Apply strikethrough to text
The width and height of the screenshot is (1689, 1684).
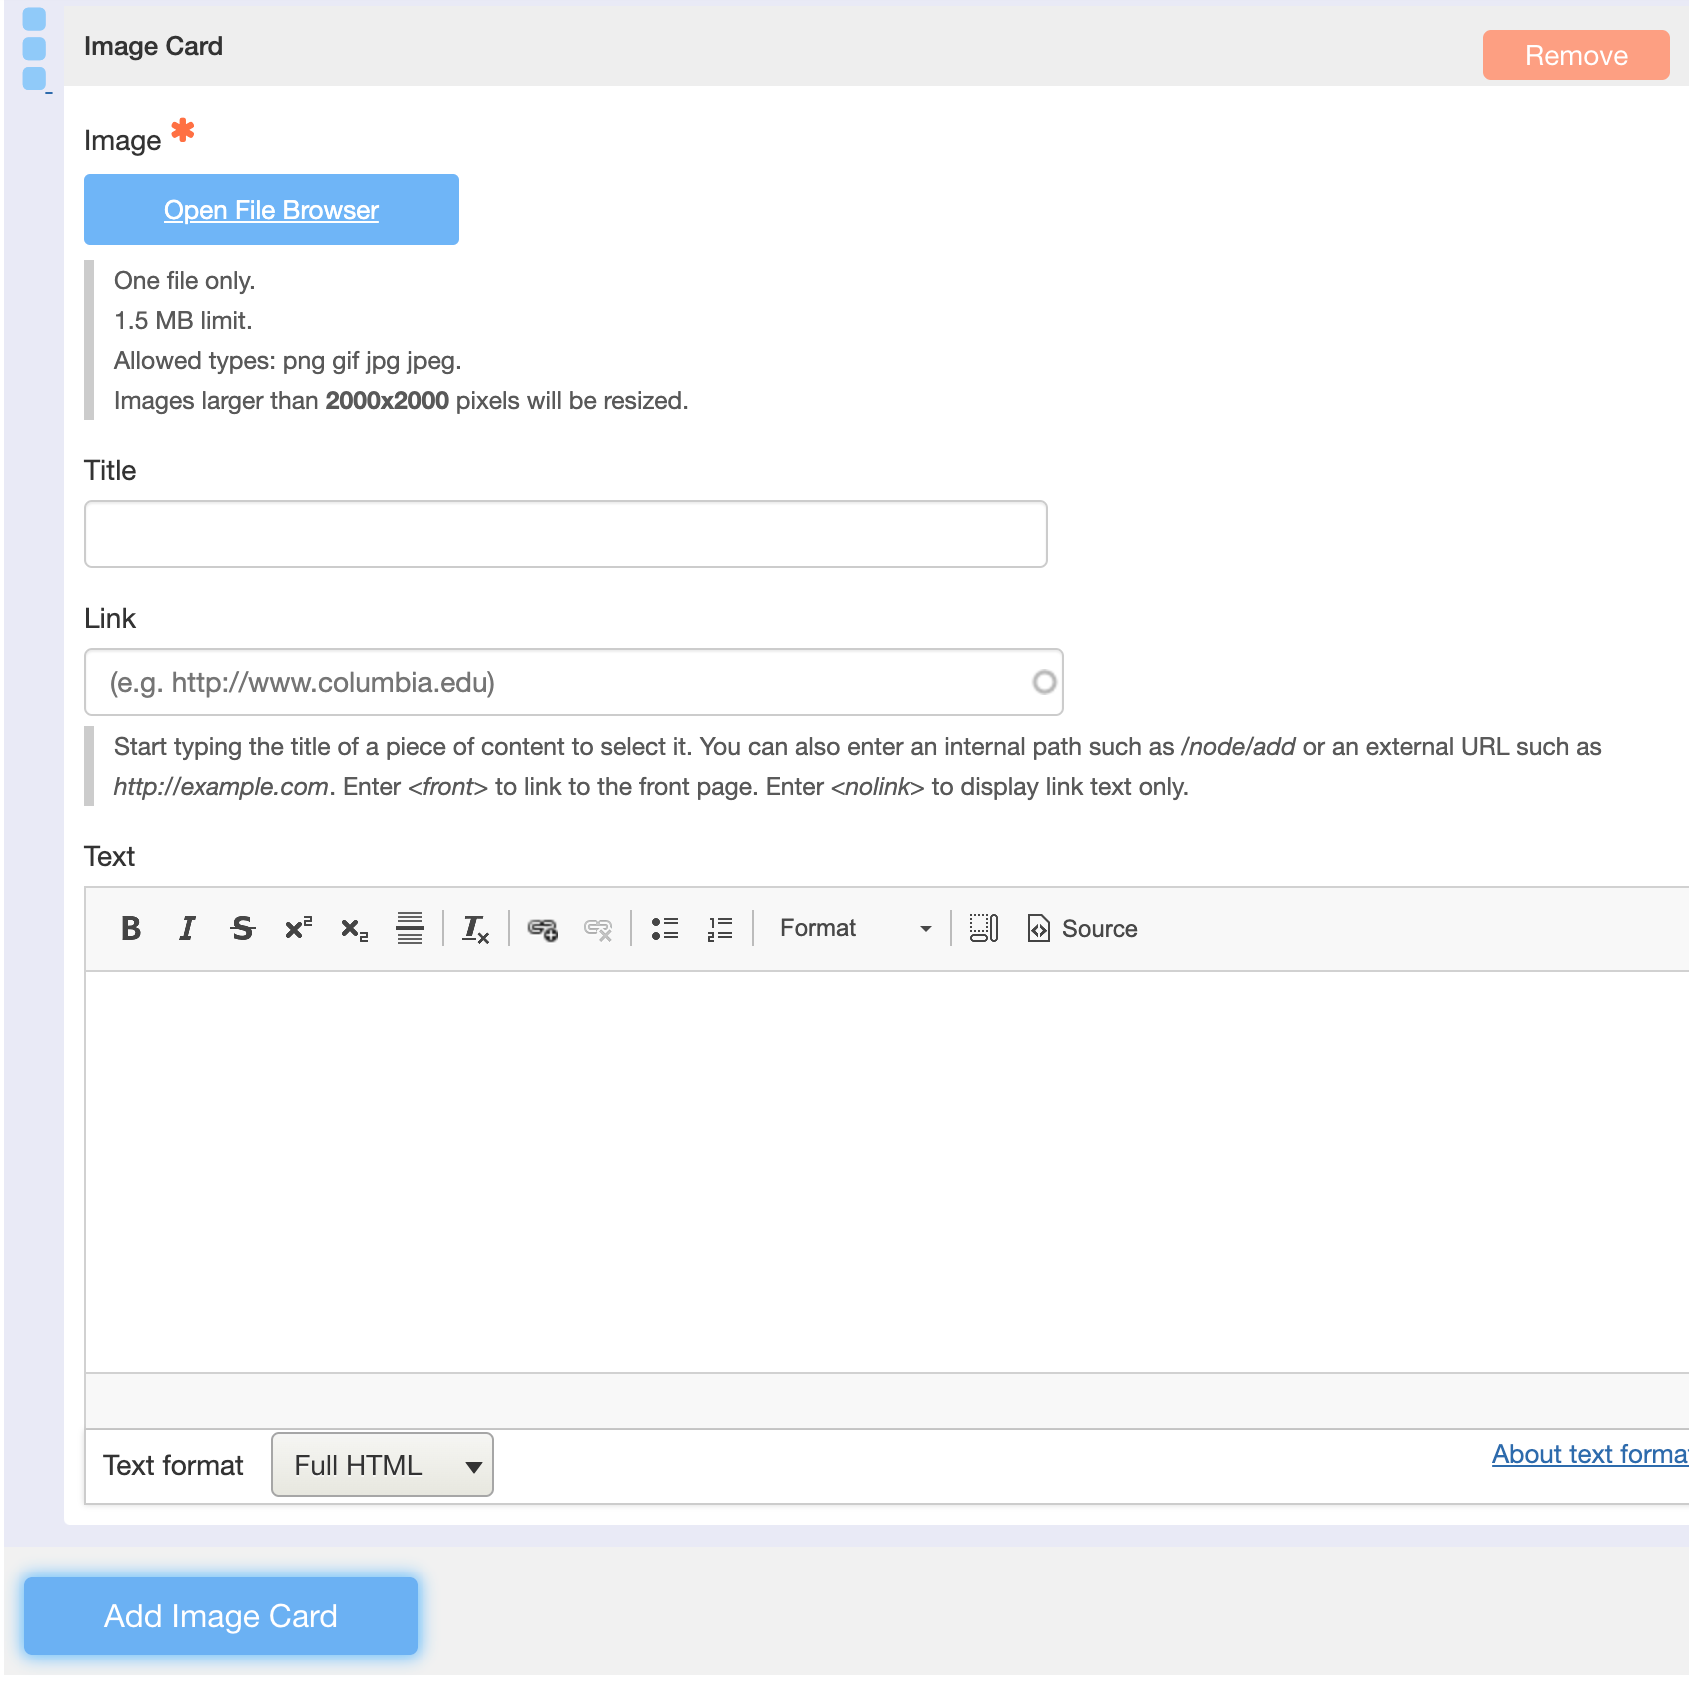pos(243,928)
